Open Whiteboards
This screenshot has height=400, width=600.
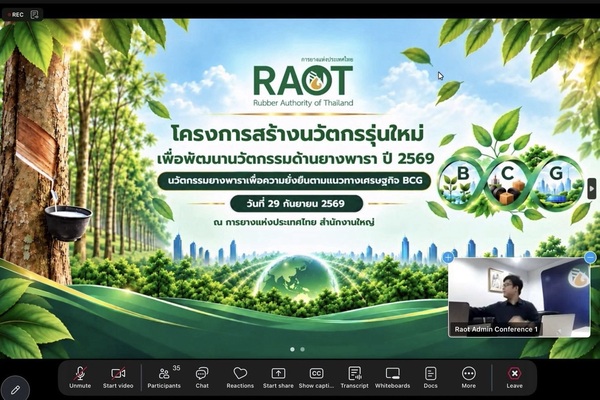(392, 377)
